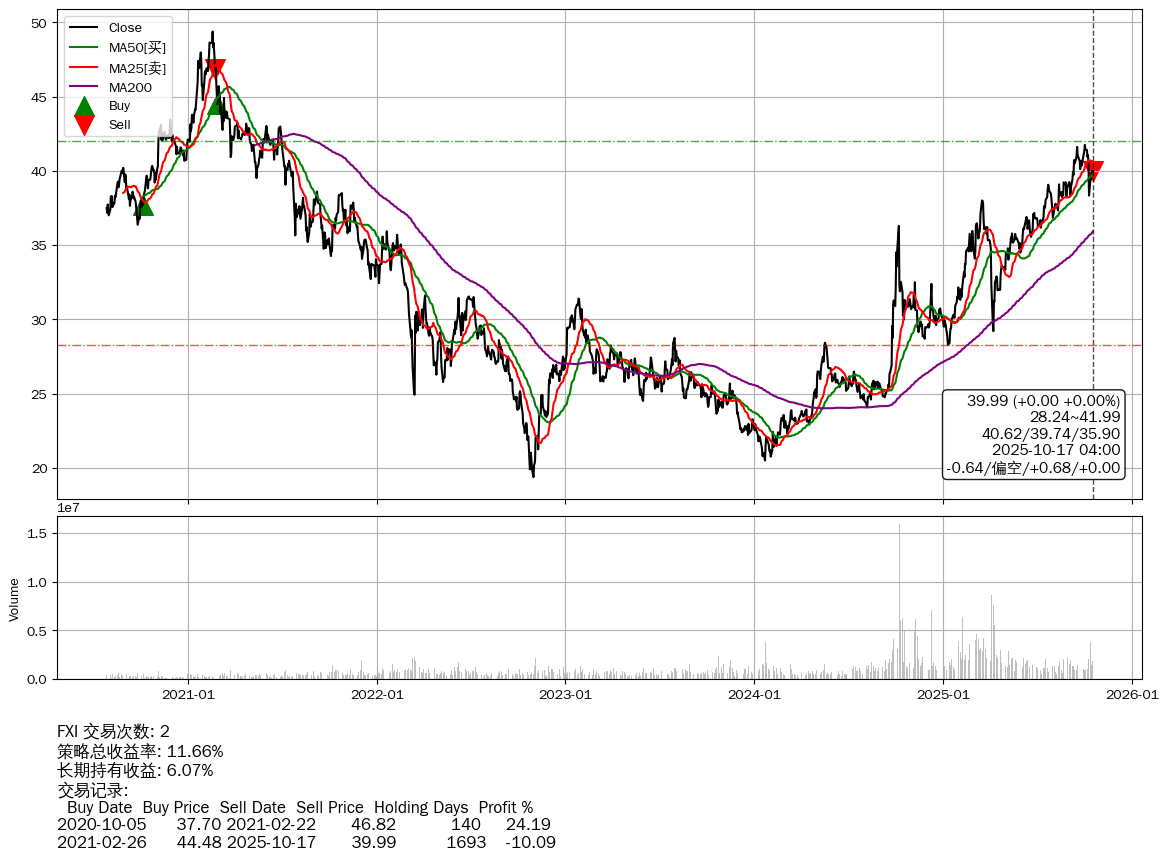Click the Holding Days column header
Viewport: 1168px width, 860px height.
(421, 807)
